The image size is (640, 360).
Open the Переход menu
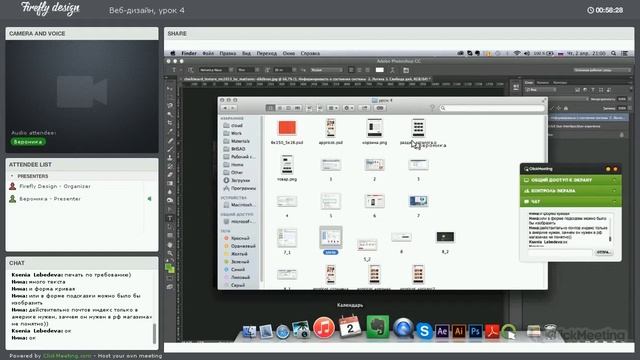(x=267, y=53)
